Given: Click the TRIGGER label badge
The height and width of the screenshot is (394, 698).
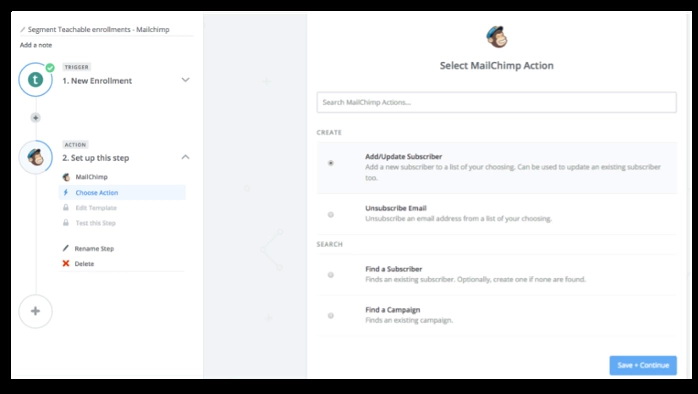Looking at the screenshot, I should point(77,67).
